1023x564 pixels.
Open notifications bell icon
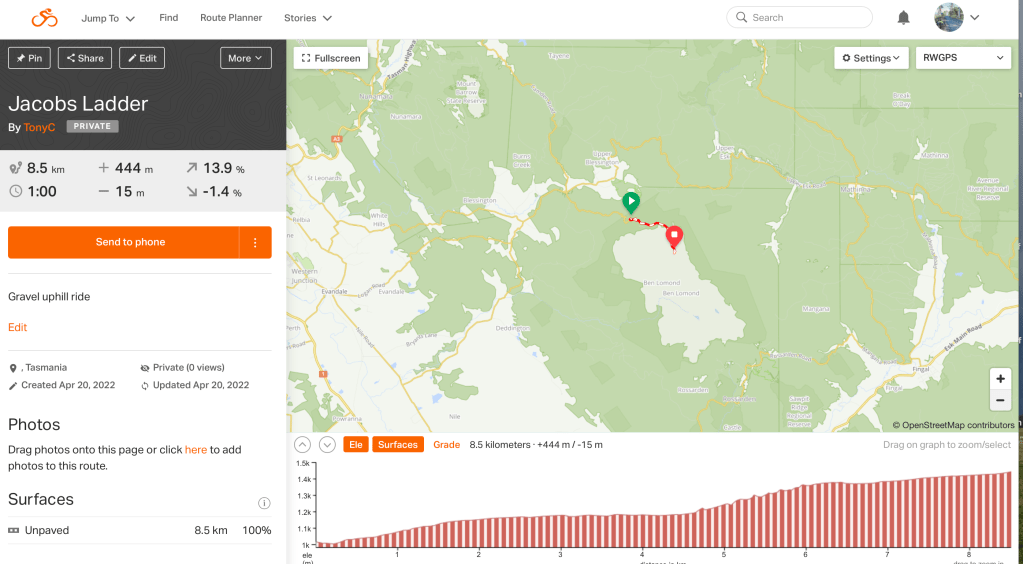coord(903,18)
